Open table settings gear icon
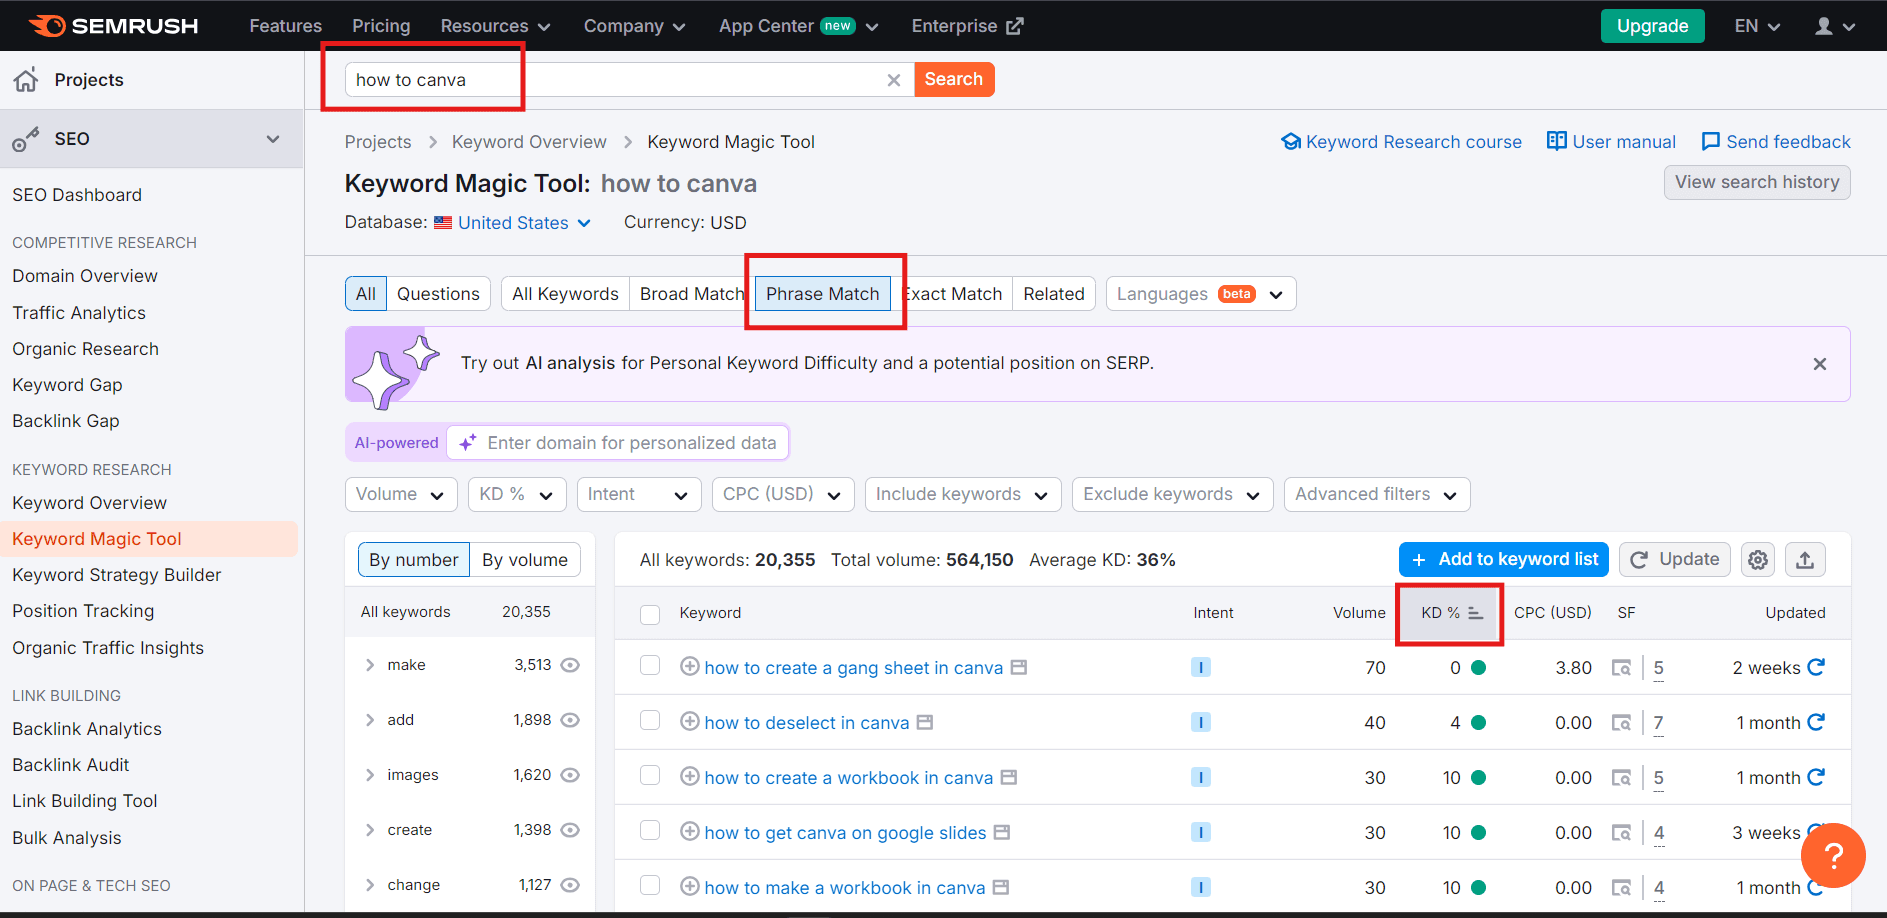Image resolution: width=1887 pixels, height=918 pixels. (1758, 560)
